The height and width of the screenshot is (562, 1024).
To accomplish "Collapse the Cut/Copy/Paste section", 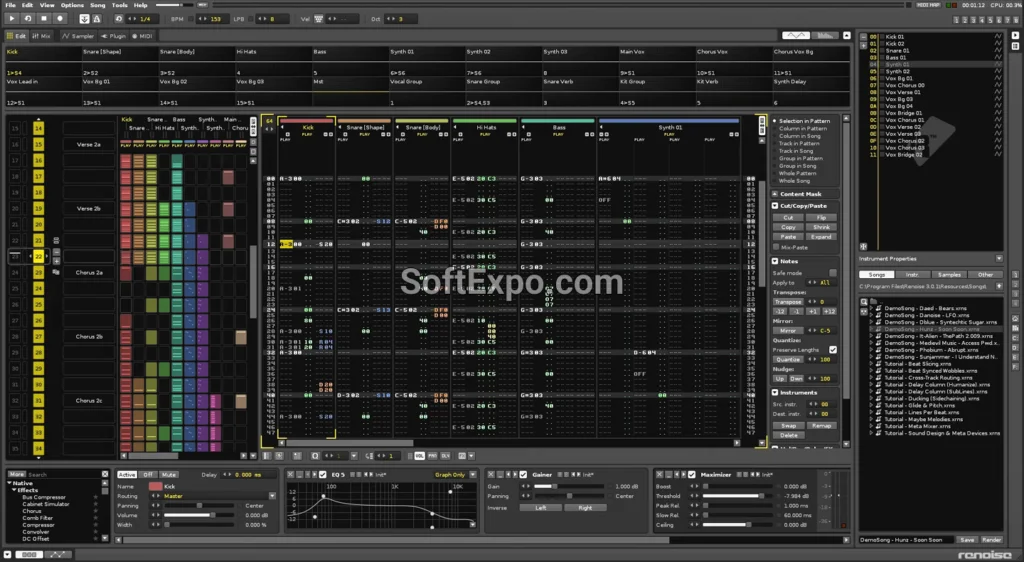I will (x=775, y=206).
